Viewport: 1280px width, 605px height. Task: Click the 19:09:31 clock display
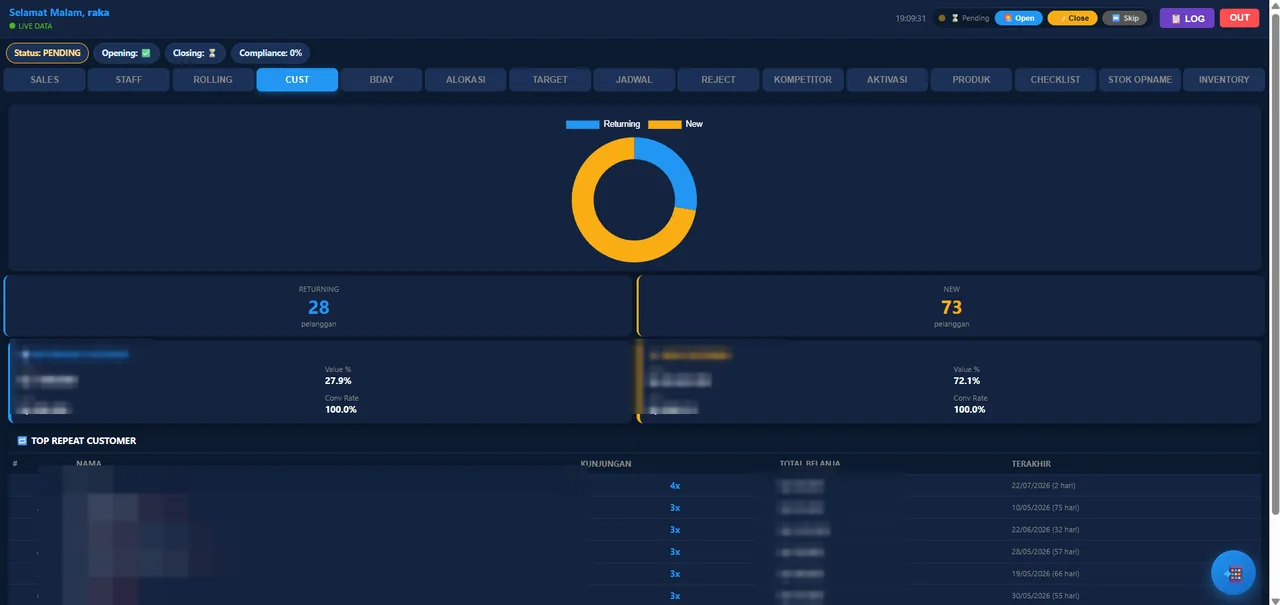(910, 18)
